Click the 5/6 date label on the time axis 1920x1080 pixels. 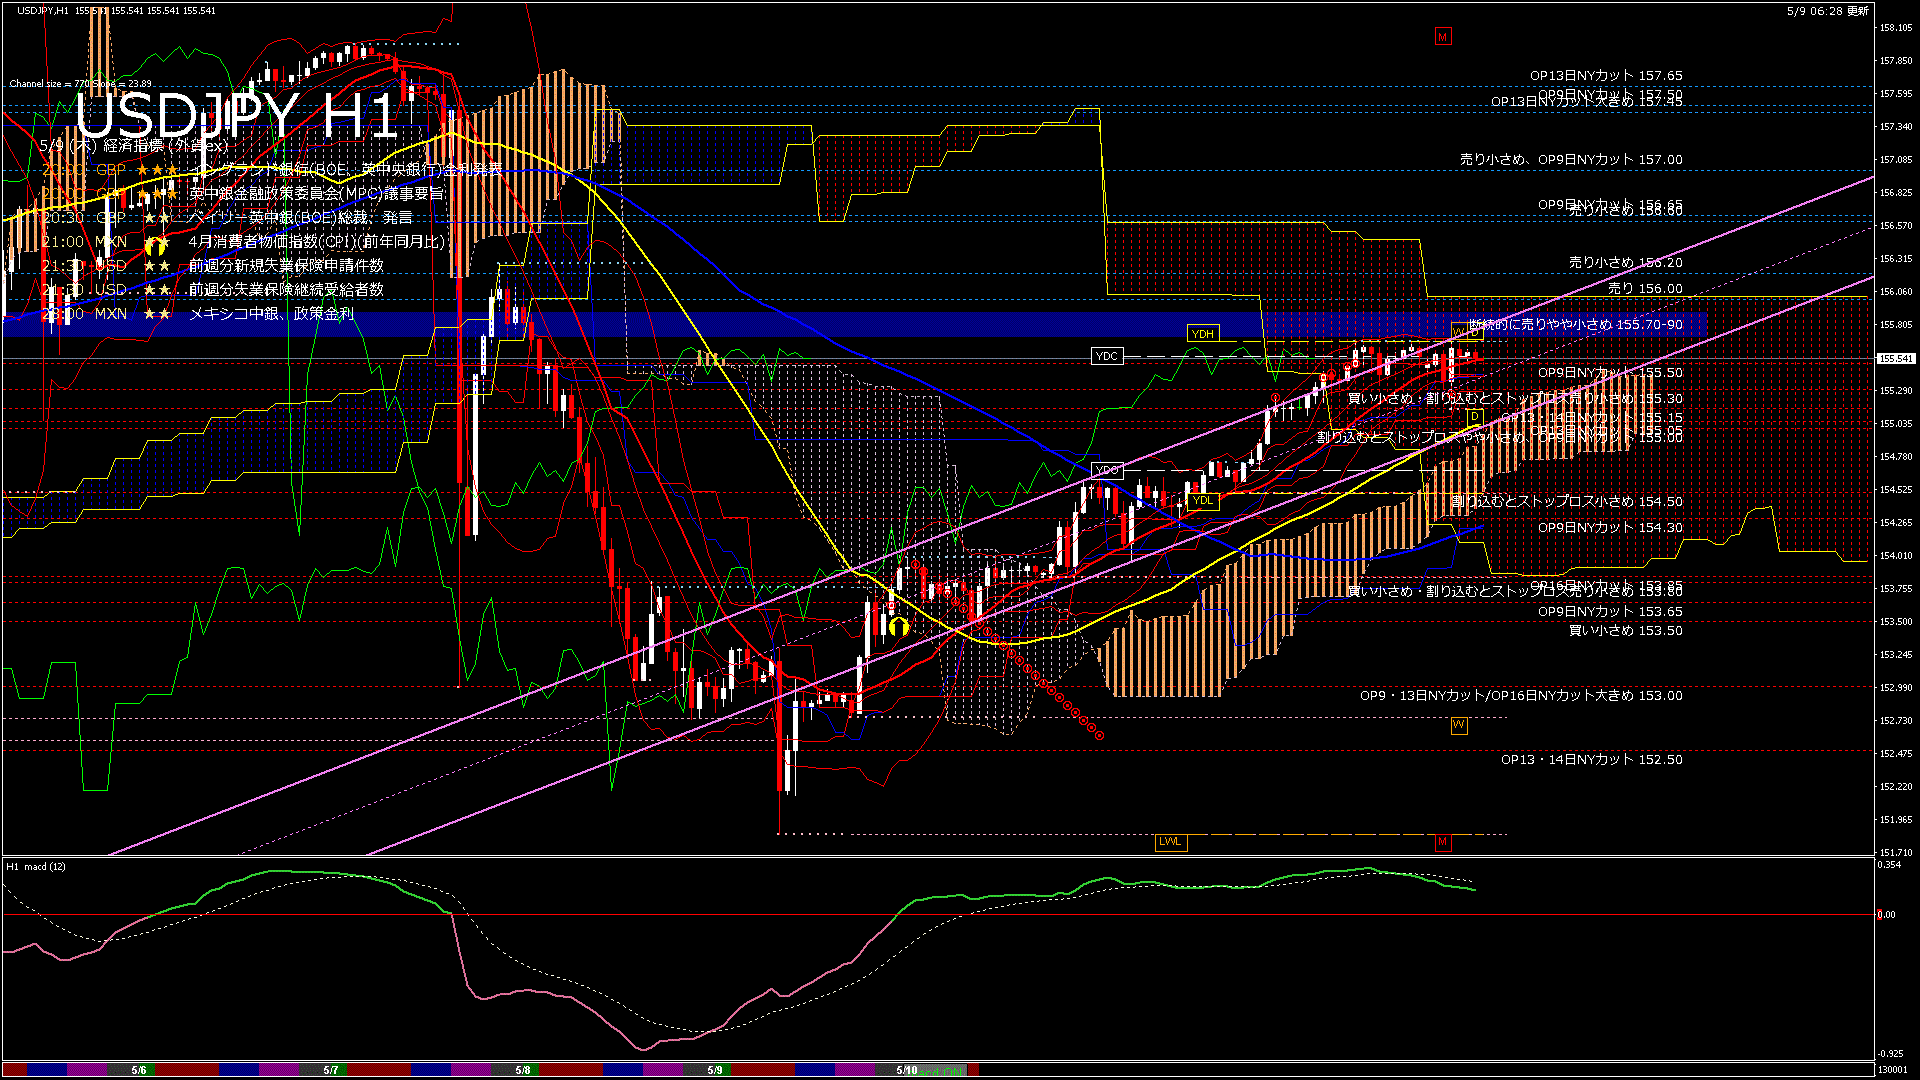(139, 1070)
